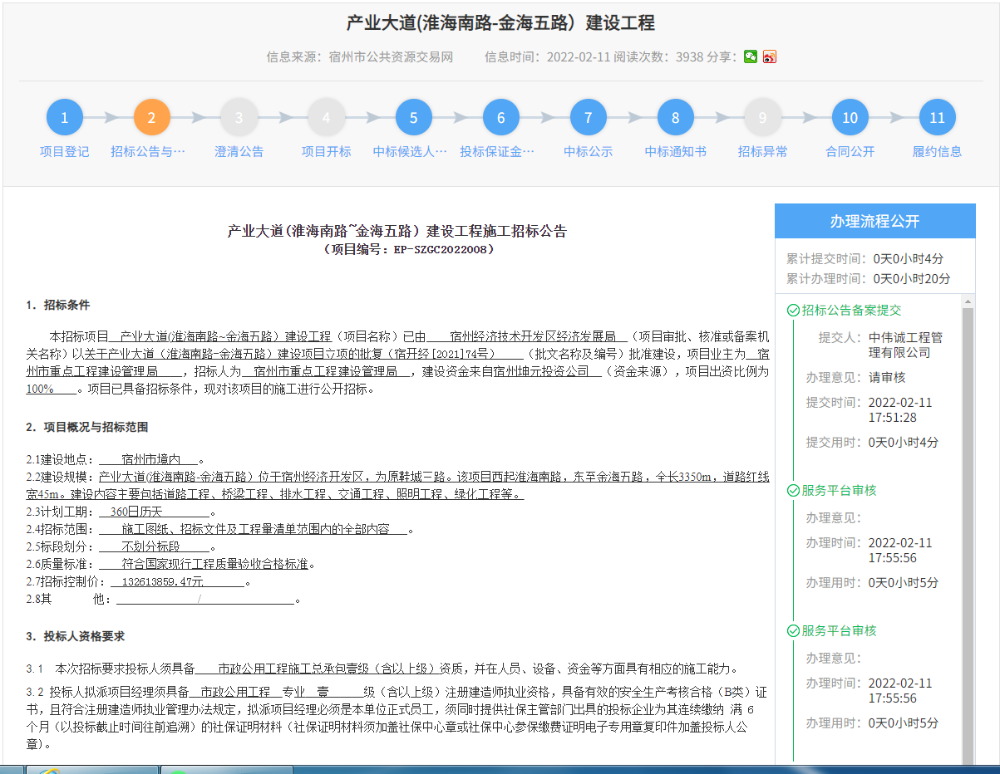Select the orange step 2 circle

(x=151, y=117)
